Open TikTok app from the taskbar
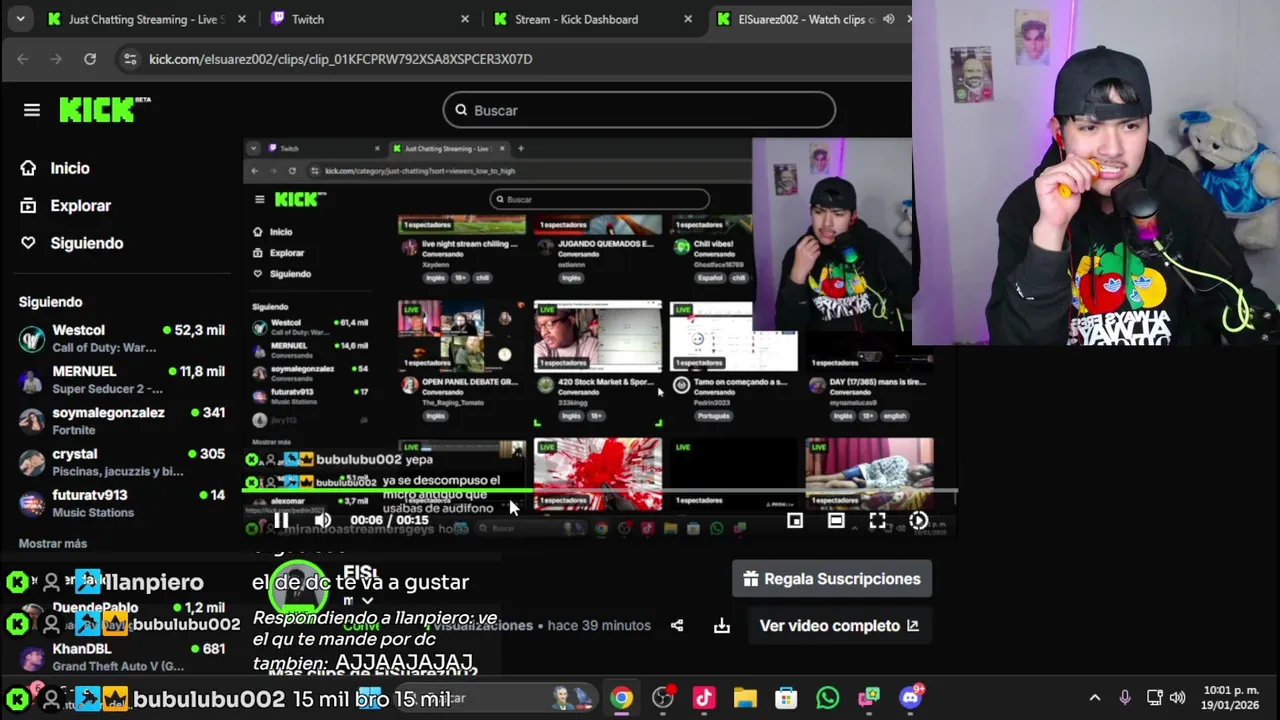1280x720 pixels. [x=704, y=698]
